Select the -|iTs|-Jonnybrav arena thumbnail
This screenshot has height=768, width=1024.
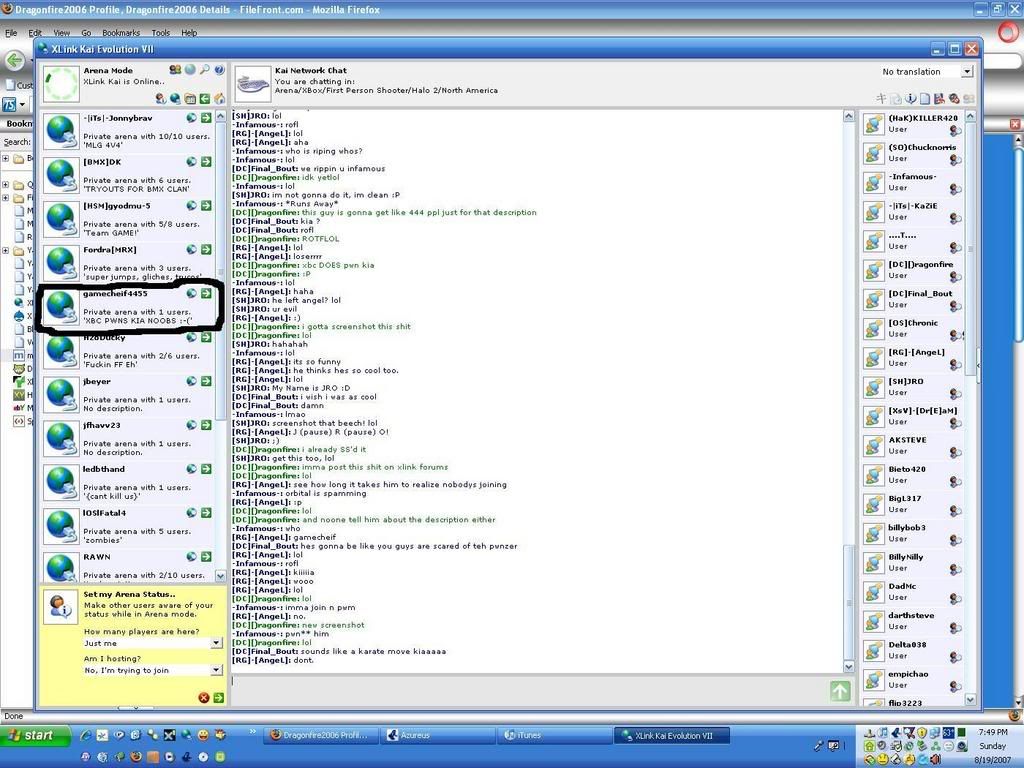(61, 131)
